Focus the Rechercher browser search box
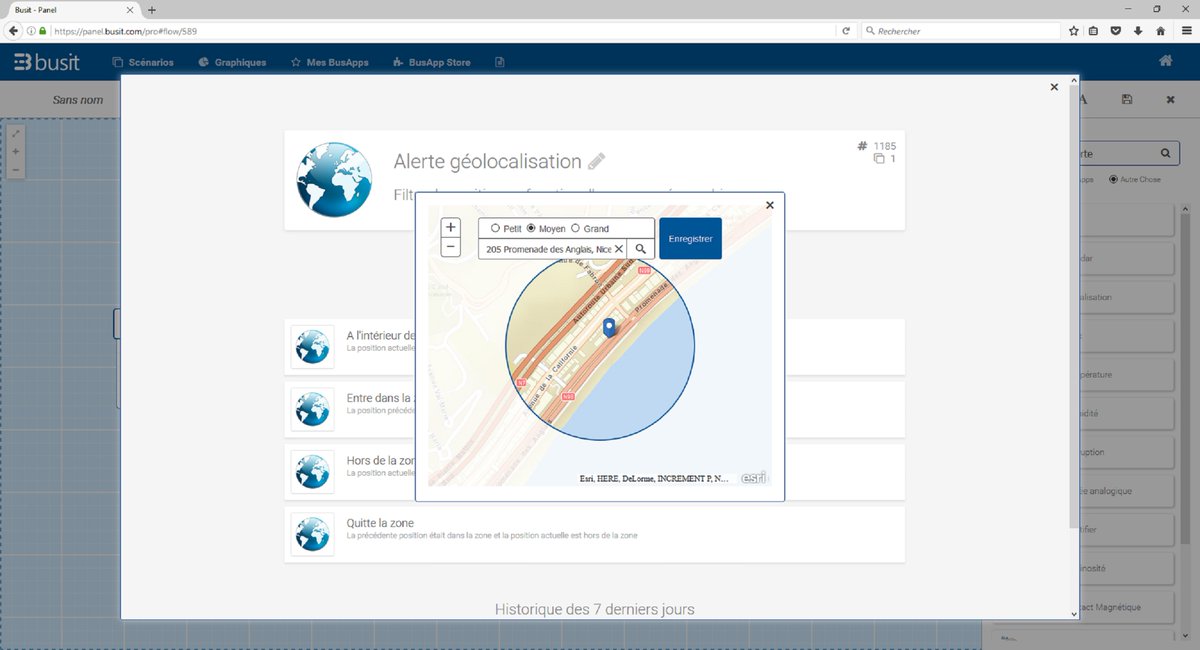 [x=960, y=31]
